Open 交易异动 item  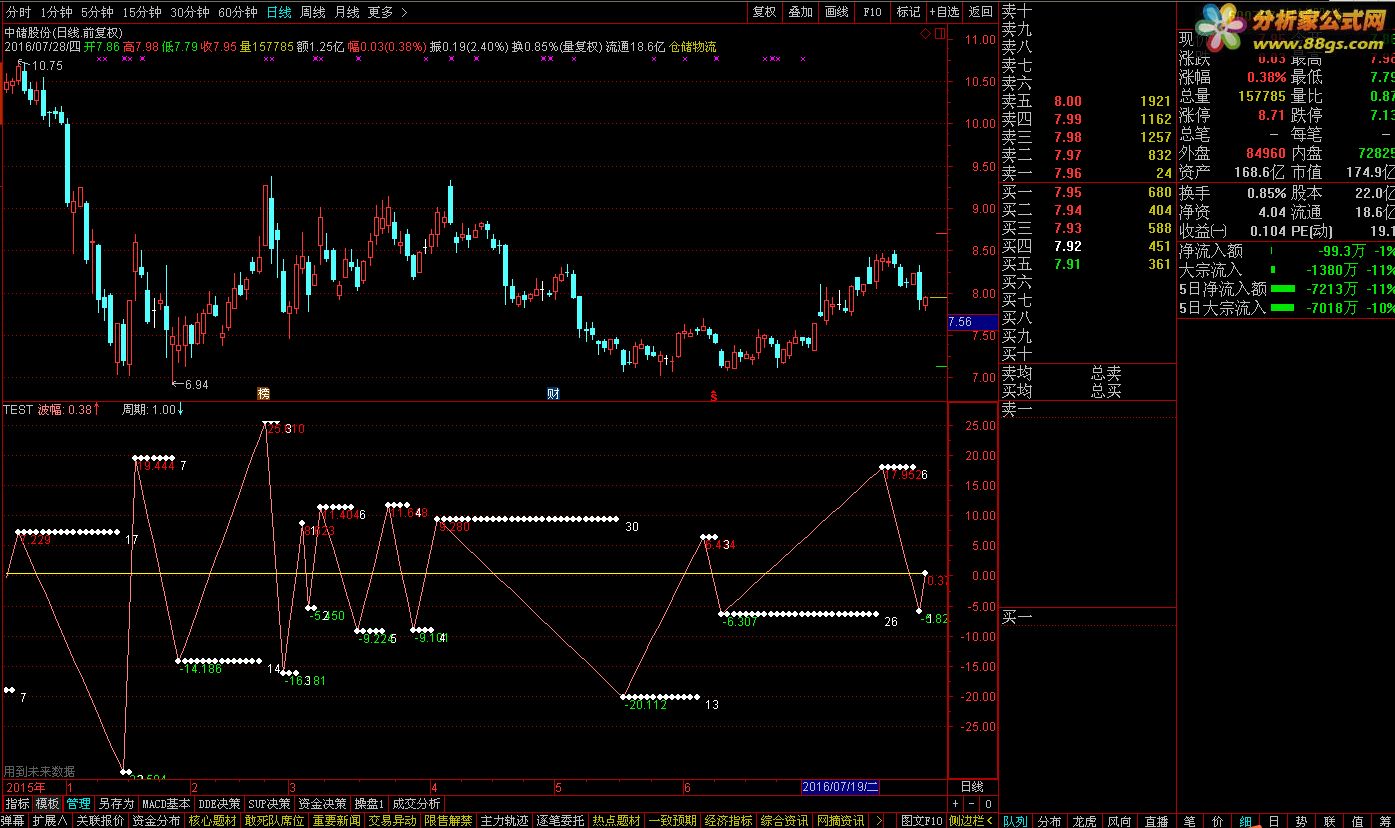(x=392, y=820)
